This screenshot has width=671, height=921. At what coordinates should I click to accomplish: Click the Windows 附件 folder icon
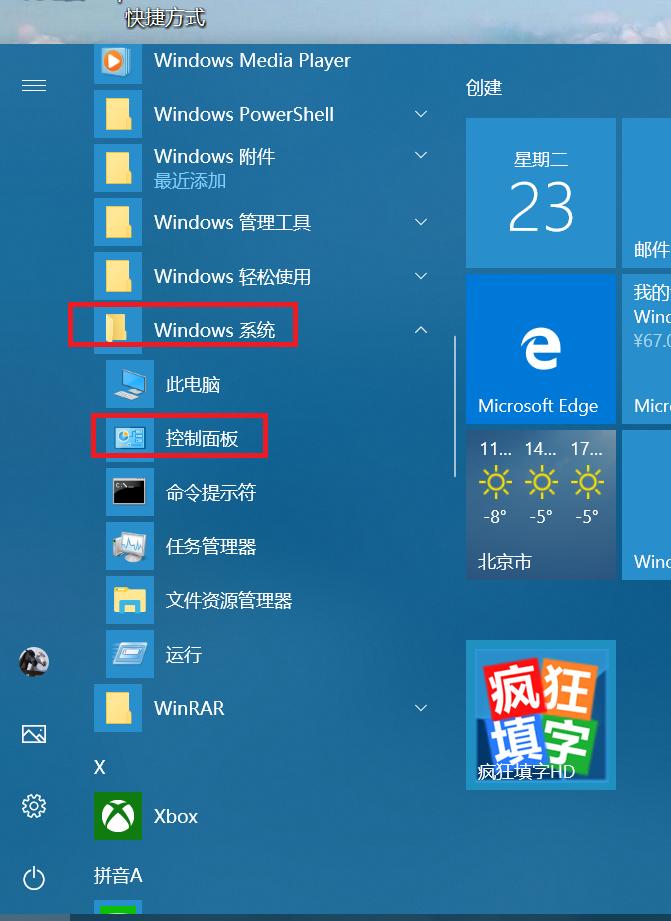tap(118, 168)
